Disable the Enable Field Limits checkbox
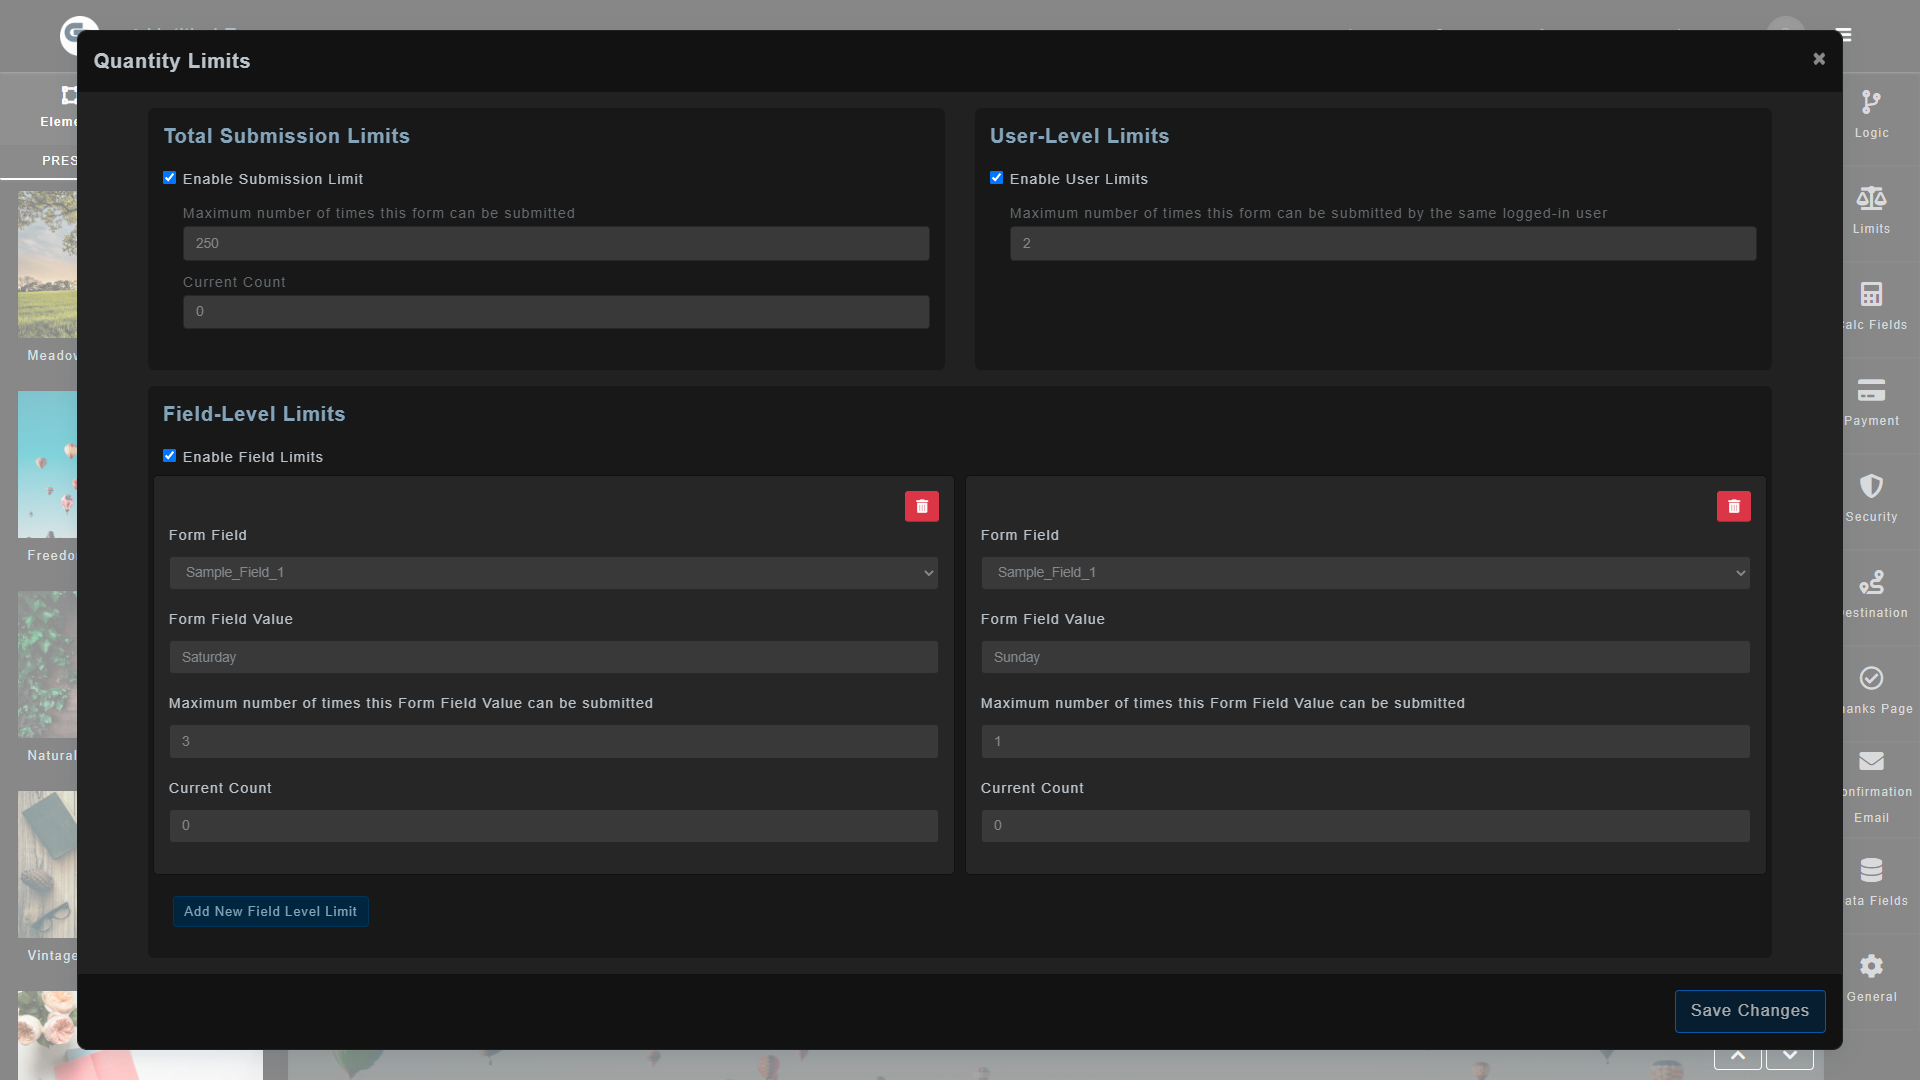 click(170, 456)
